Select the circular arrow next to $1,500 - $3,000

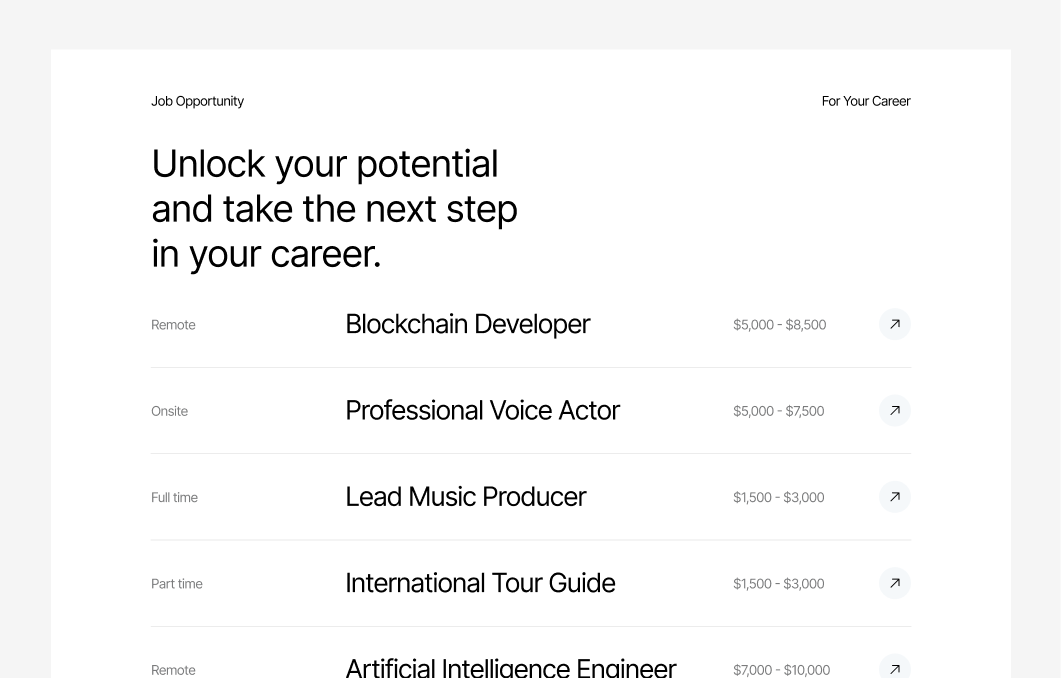click(895, 496)
